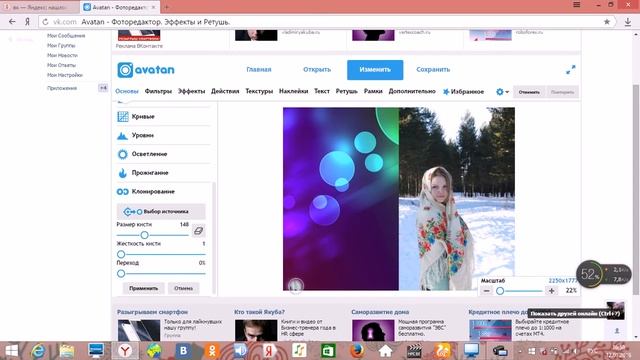Open Мои Ответы in the VK sidebar
Screen dimensions: 640x360
coord(61,65)
